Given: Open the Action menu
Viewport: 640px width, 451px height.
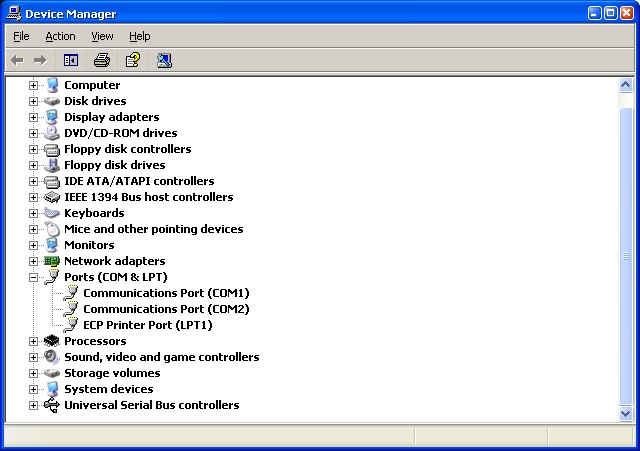Looking at the screenshot, I should (60, 36).
